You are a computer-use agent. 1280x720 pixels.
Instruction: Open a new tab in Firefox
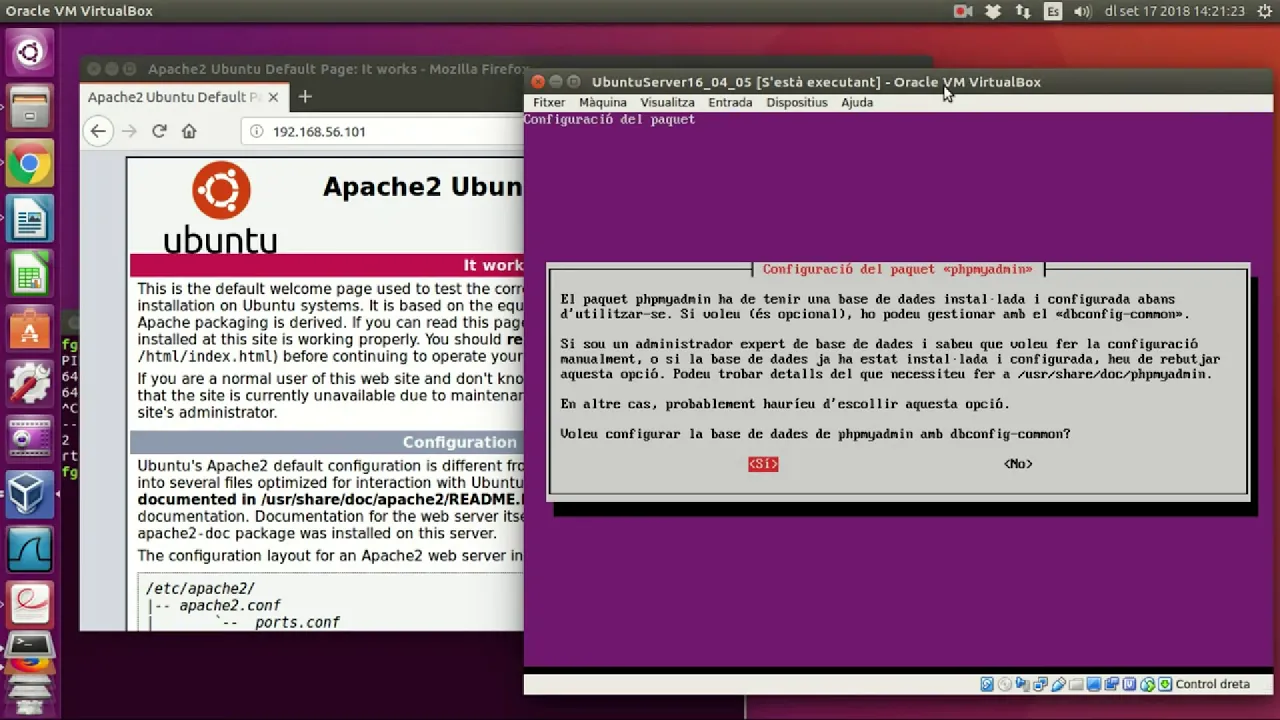point(305,97)
